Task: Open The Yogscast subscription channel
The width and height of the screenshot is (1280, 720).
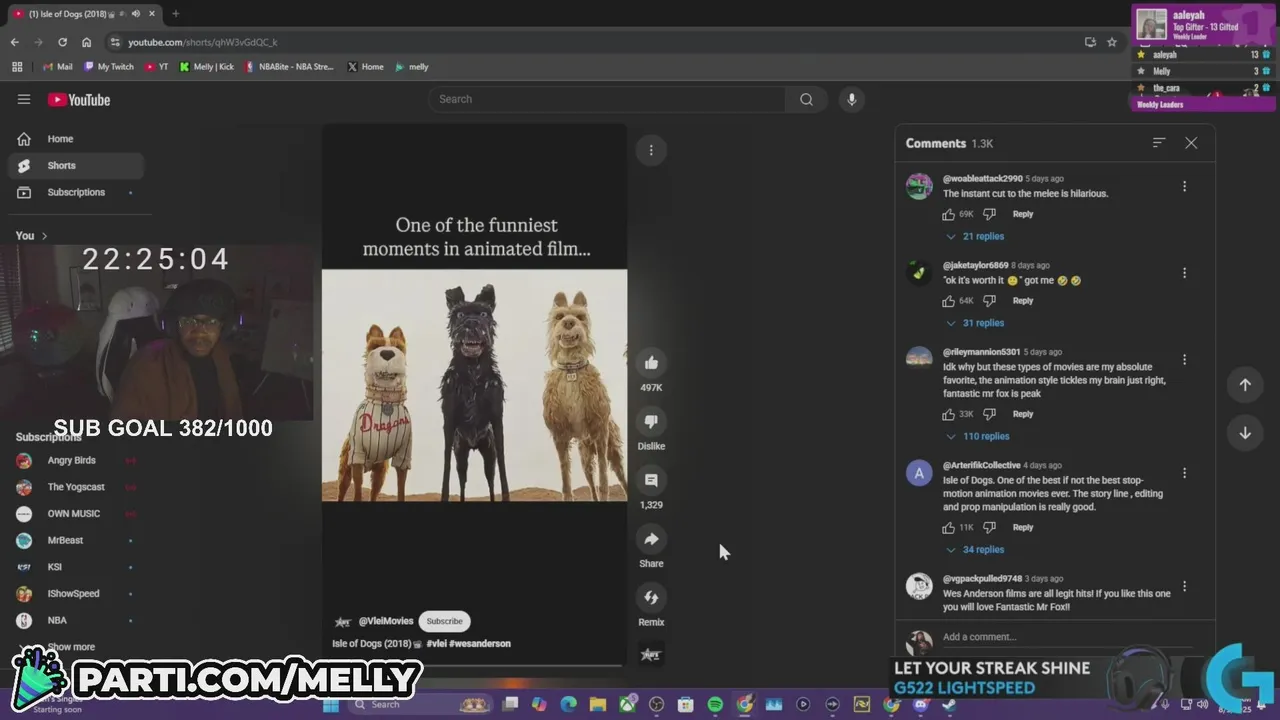Action: 77,487
